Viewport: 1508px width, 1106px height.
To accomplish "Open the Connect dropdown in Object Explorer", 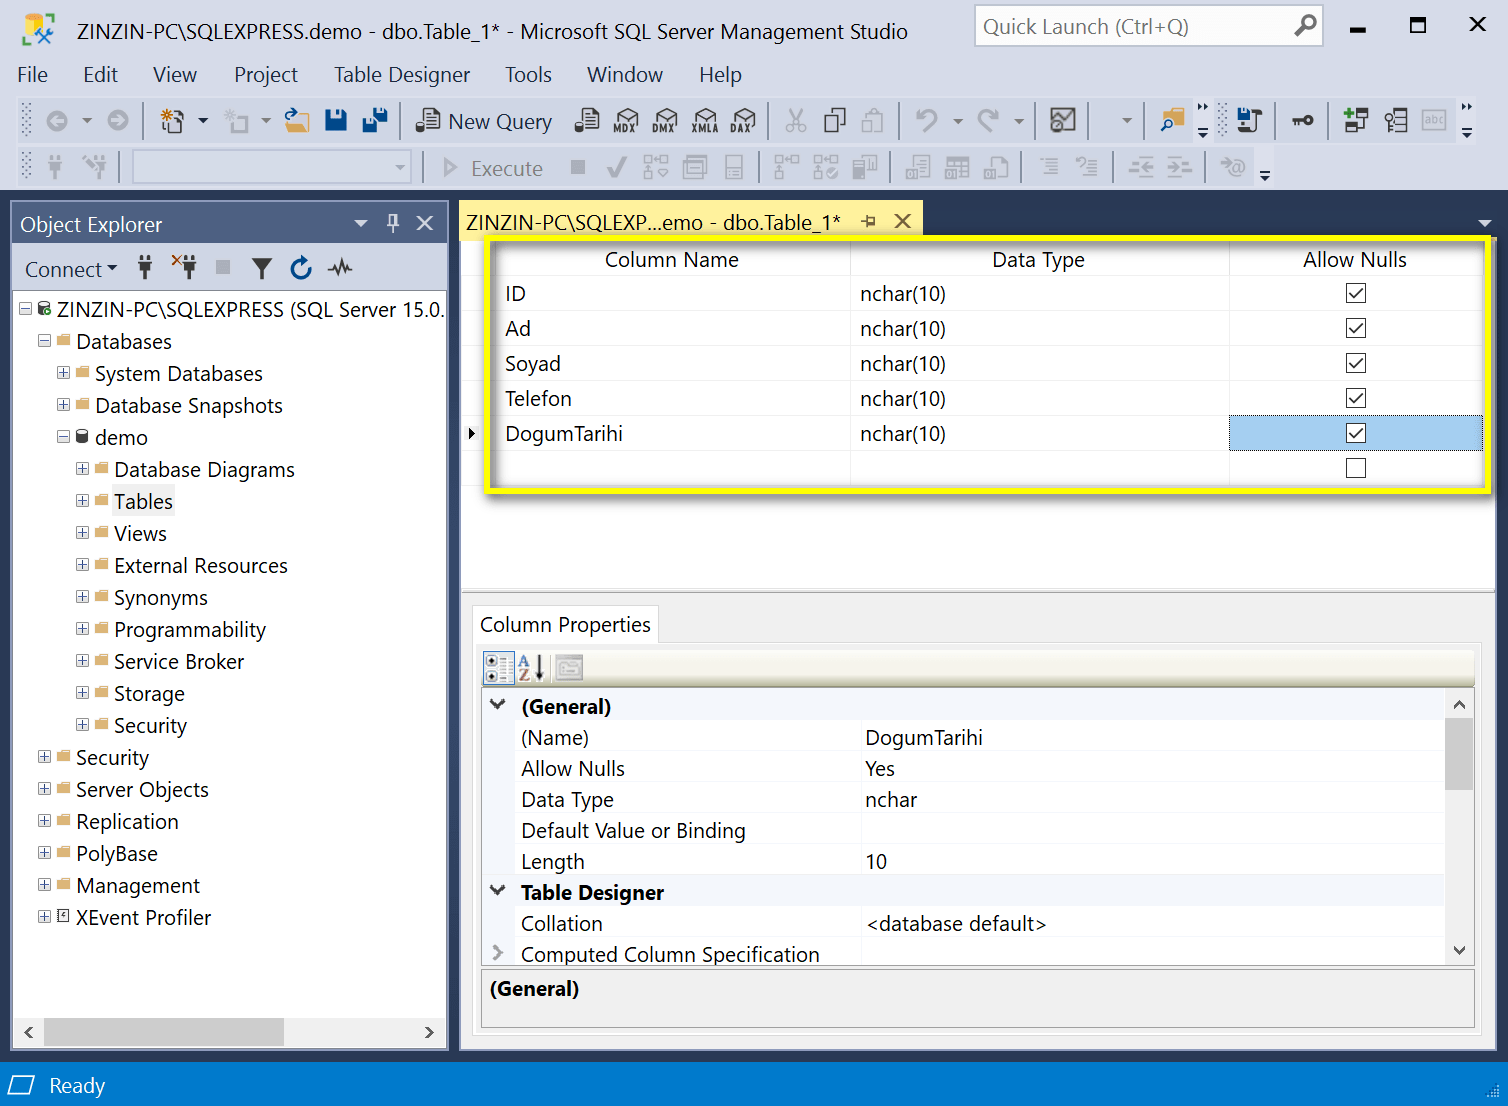I will click(71, 269).
